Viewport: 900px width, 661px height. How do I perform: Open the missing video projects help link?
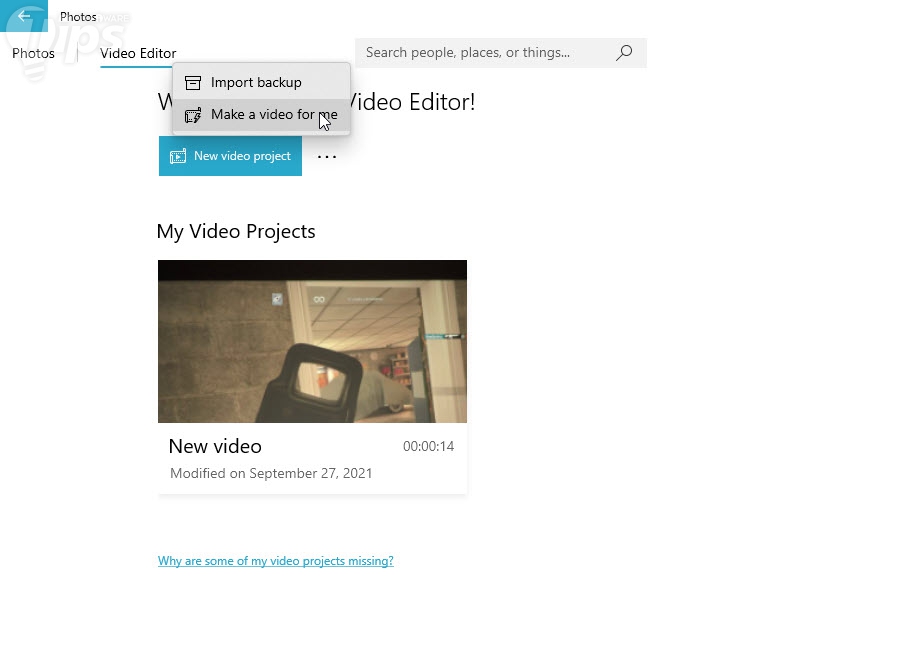click(276, 561)
